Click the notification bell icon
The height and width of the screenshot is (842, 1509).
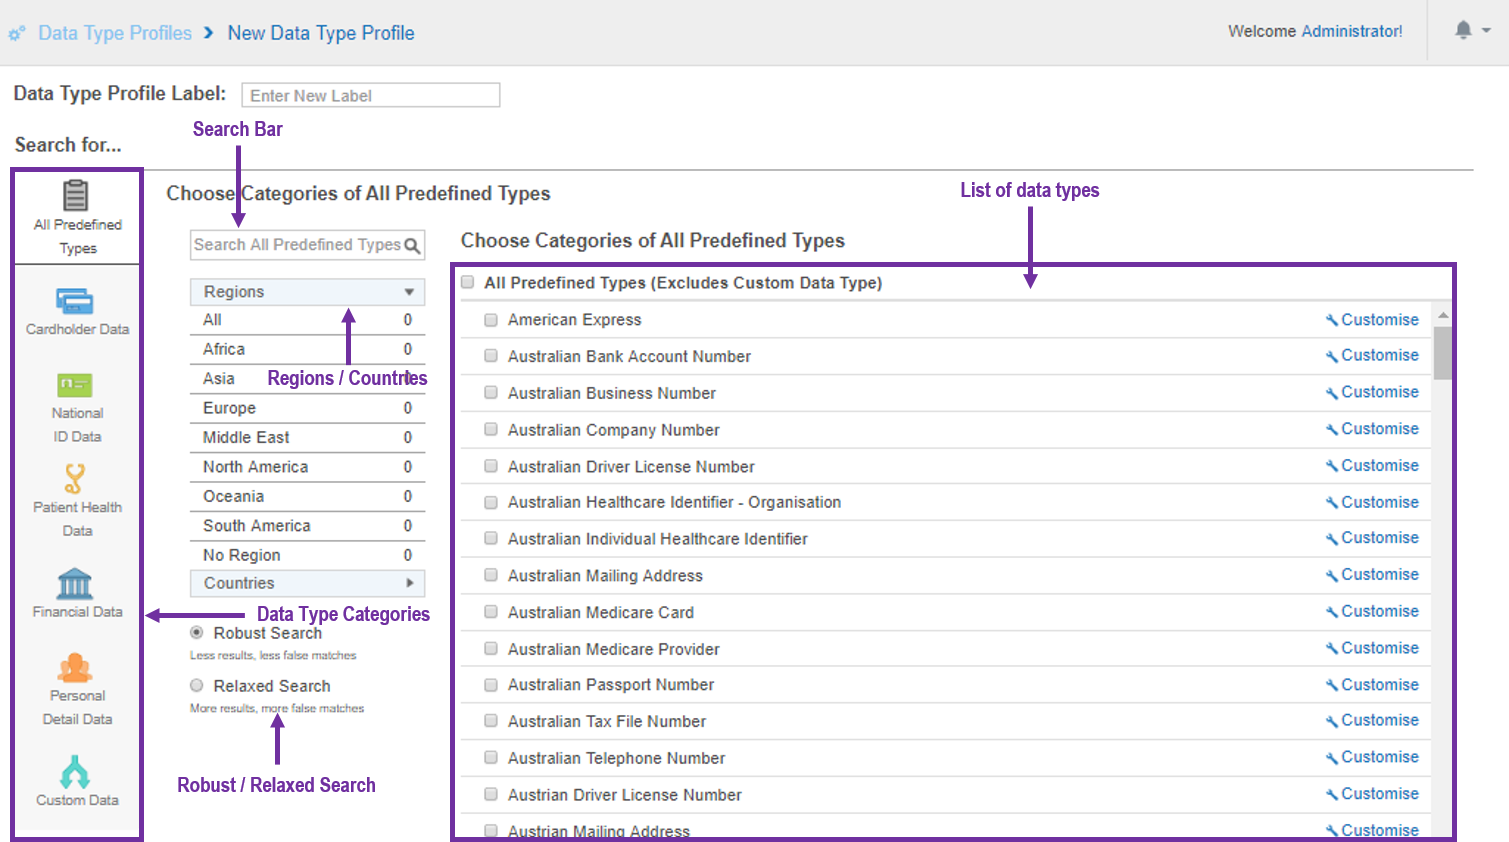click(x=1463, y=30)
